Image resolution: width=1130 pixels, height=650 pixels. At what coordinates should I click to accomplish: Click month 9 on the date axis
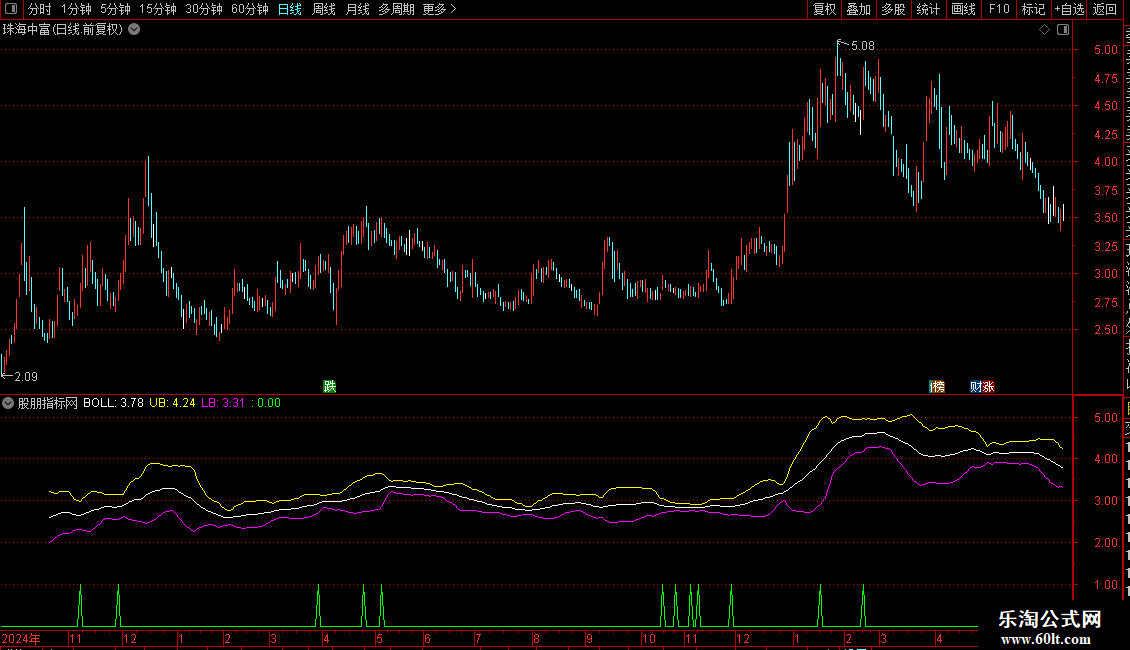590,639
